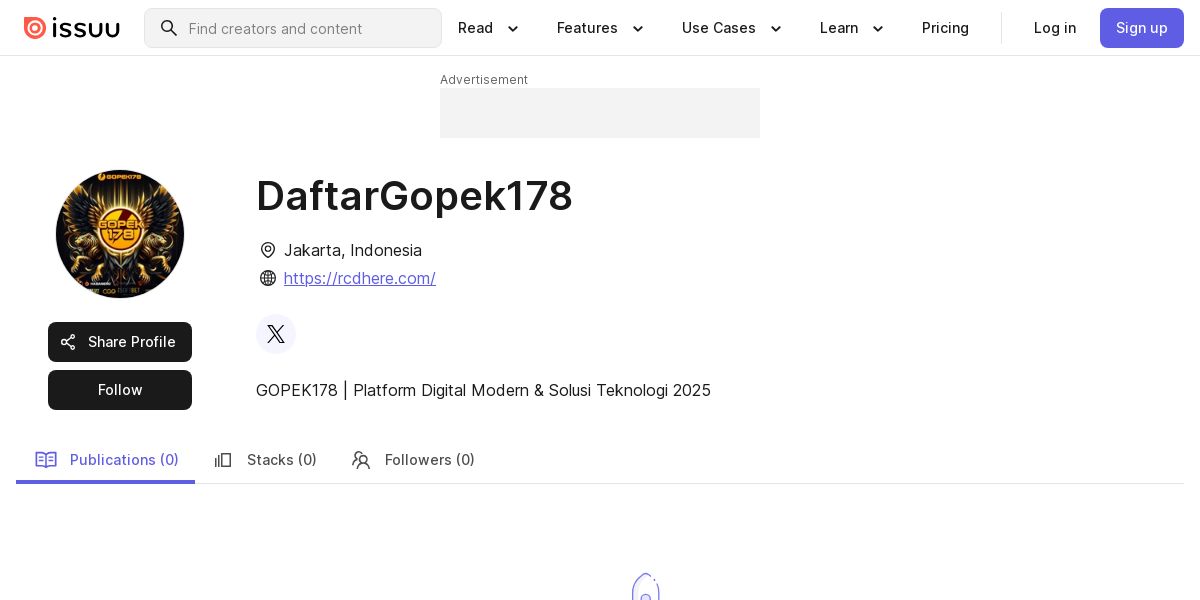This screenshot has height=600, width=1200.
Task: Click the location pin icon
Action: 268,250
